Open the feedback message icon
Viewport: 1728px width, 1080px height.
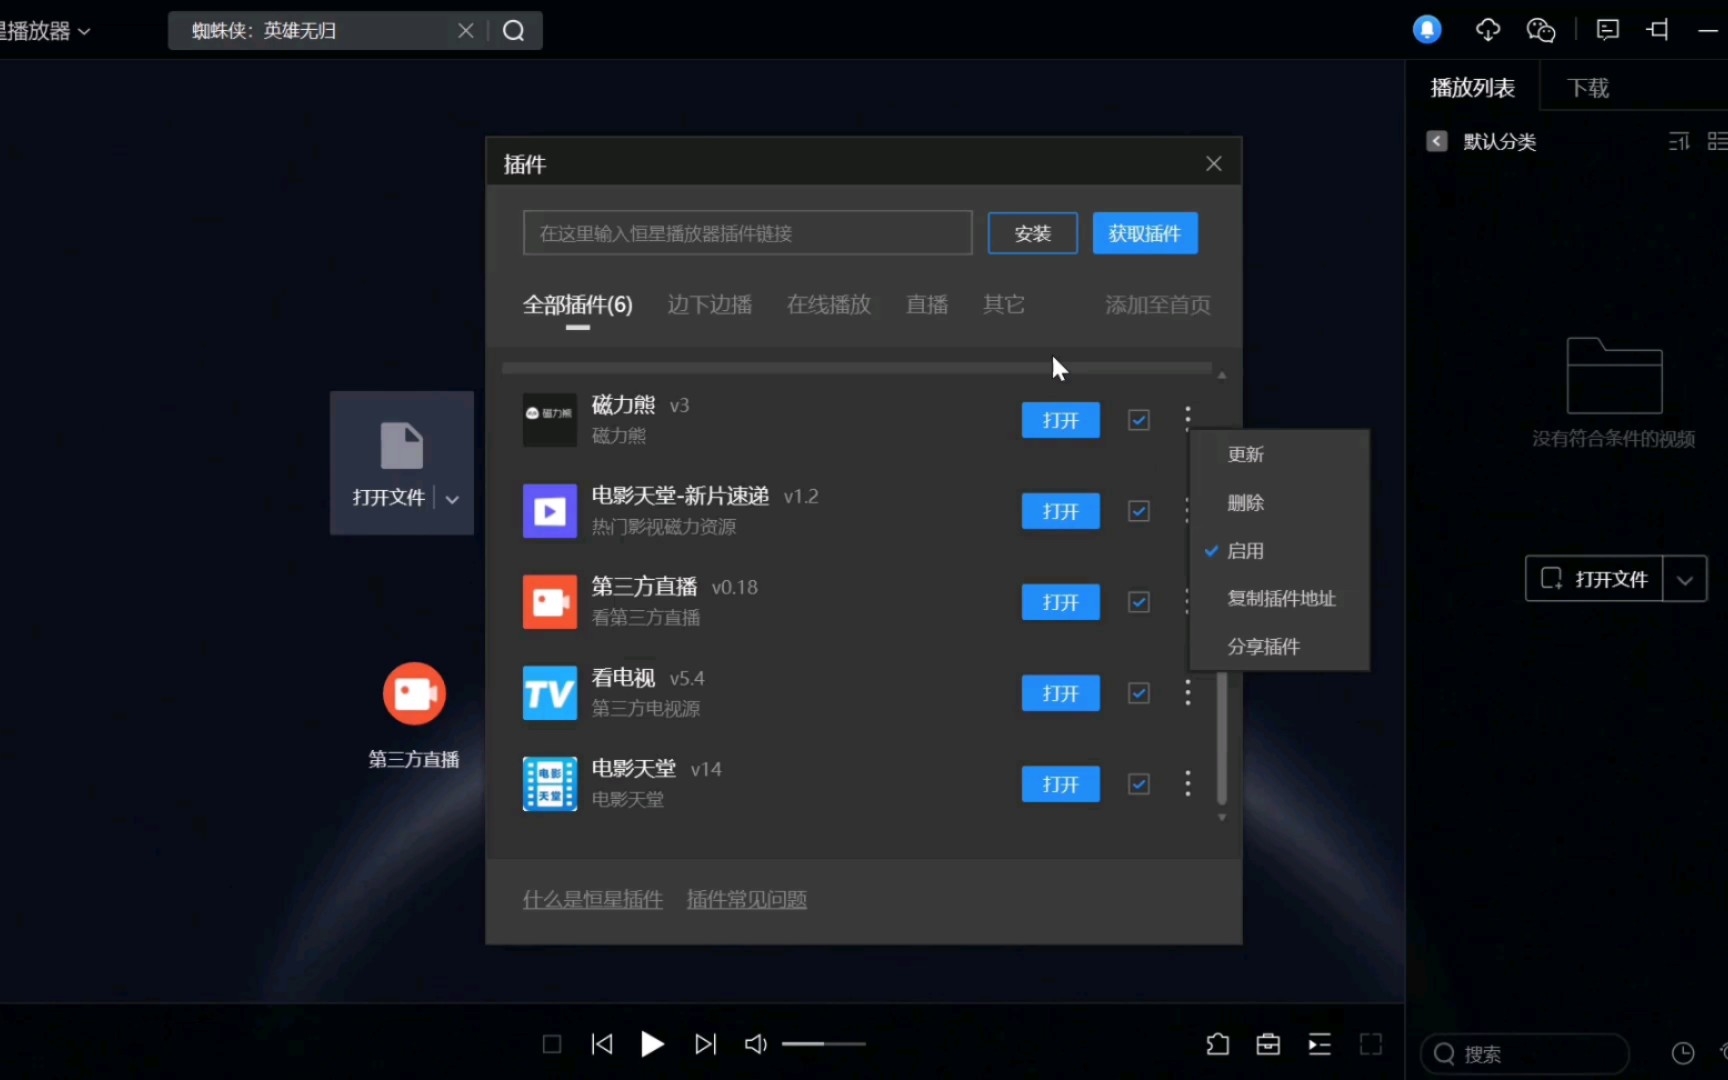(1608, 30)
